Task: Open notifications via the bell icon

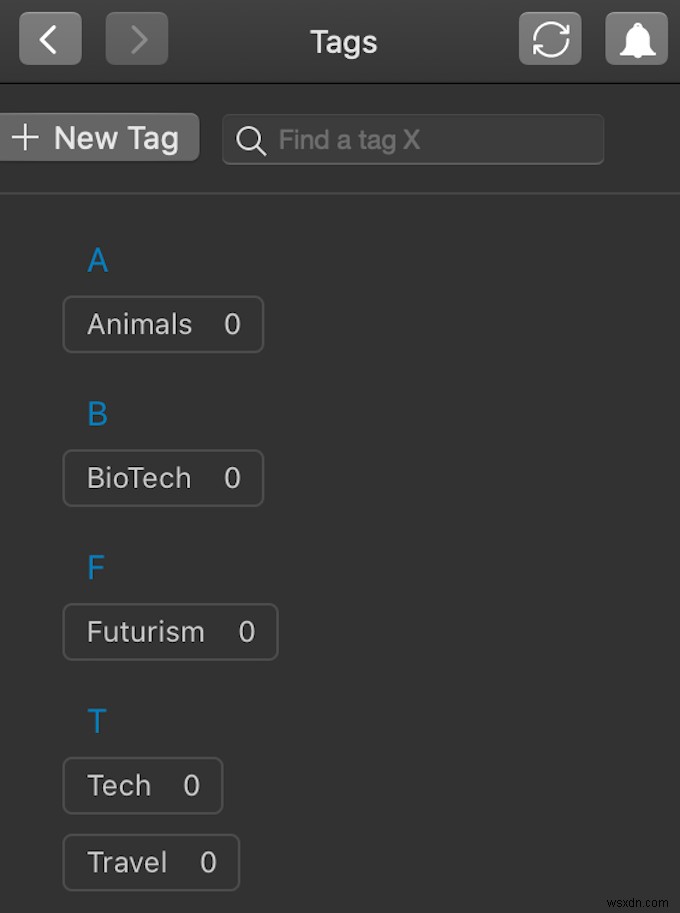Action: [x=637, y=39]
